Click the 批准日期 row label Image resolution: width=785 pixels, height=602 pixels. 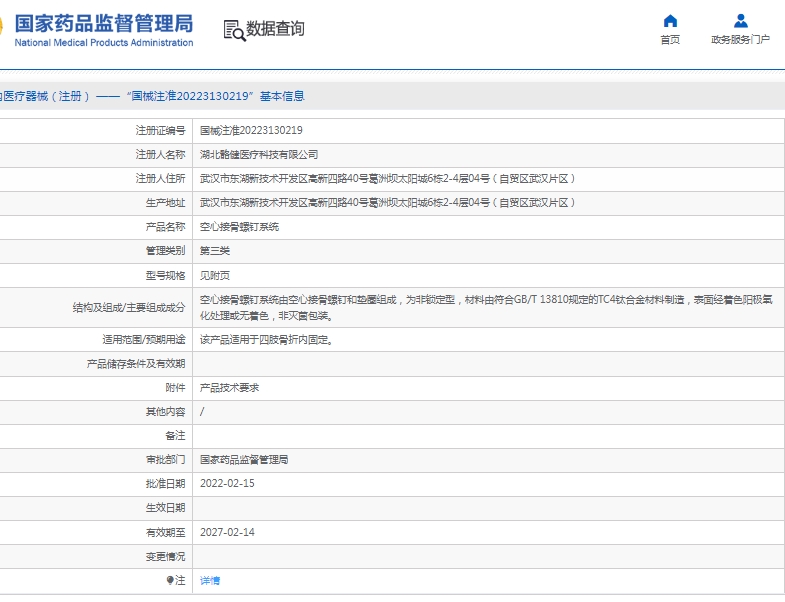point(165,484)
